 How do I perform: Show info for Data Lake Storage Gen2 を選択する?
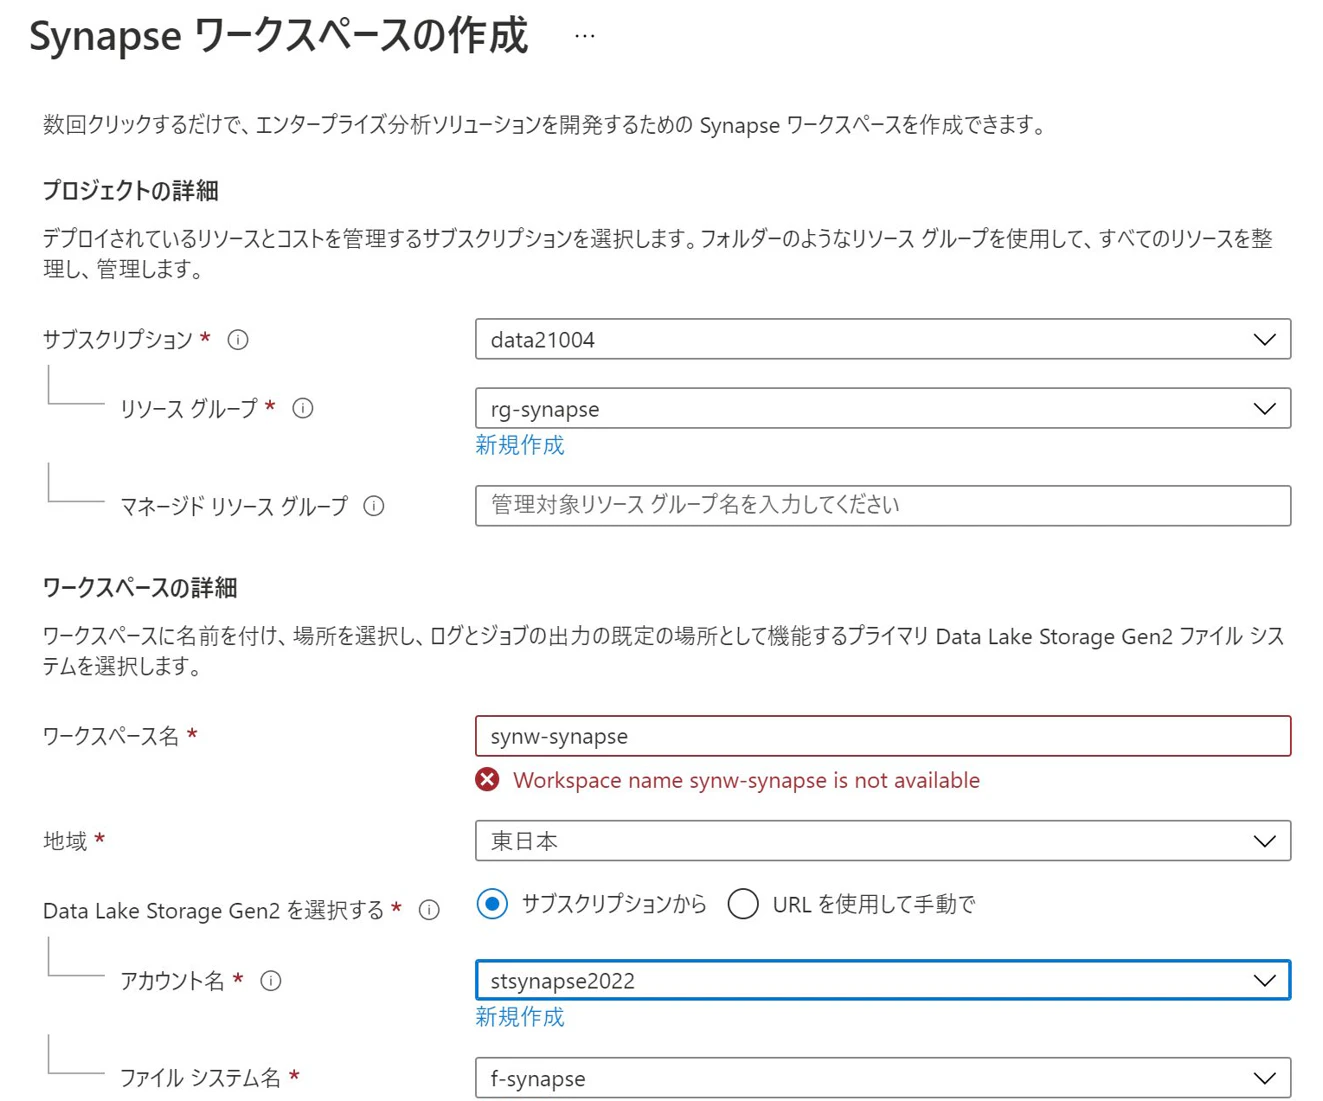pyautogui.click(x=429, y=910)
